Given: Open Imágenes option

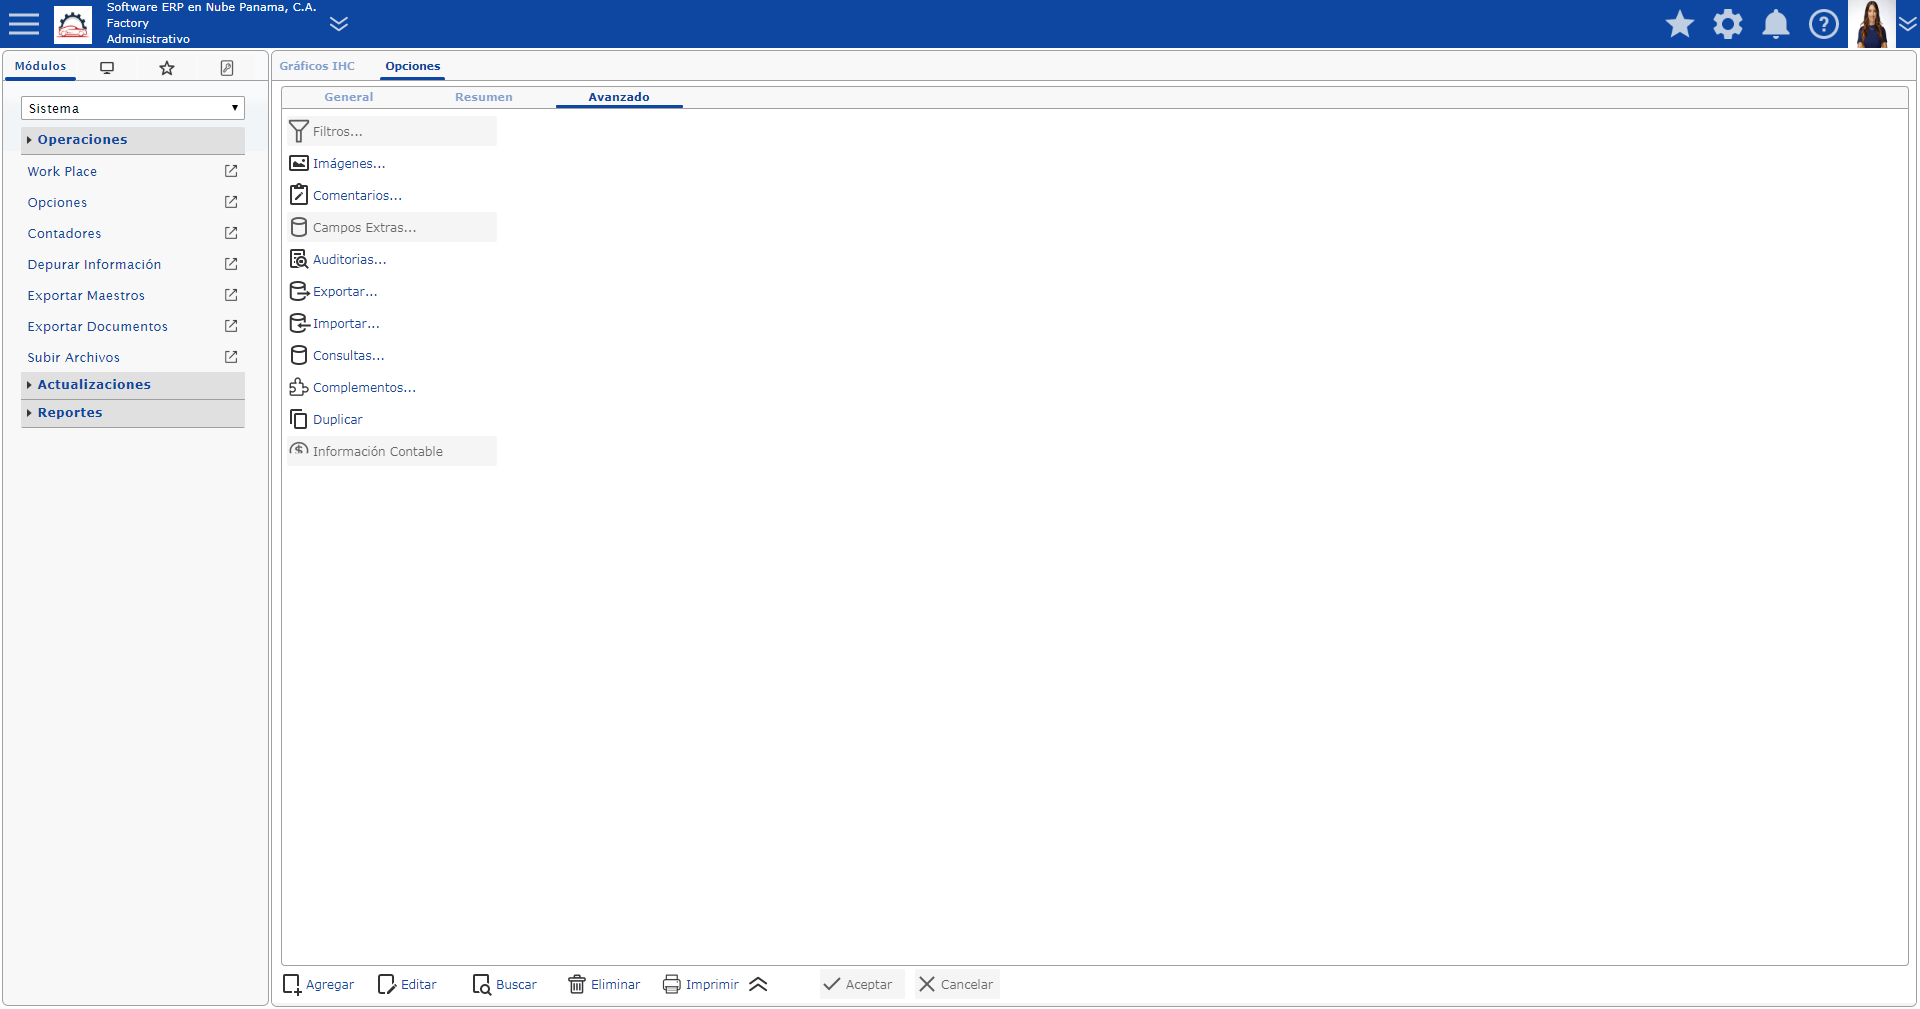Looking at the screenshot, I should [392, 164].
